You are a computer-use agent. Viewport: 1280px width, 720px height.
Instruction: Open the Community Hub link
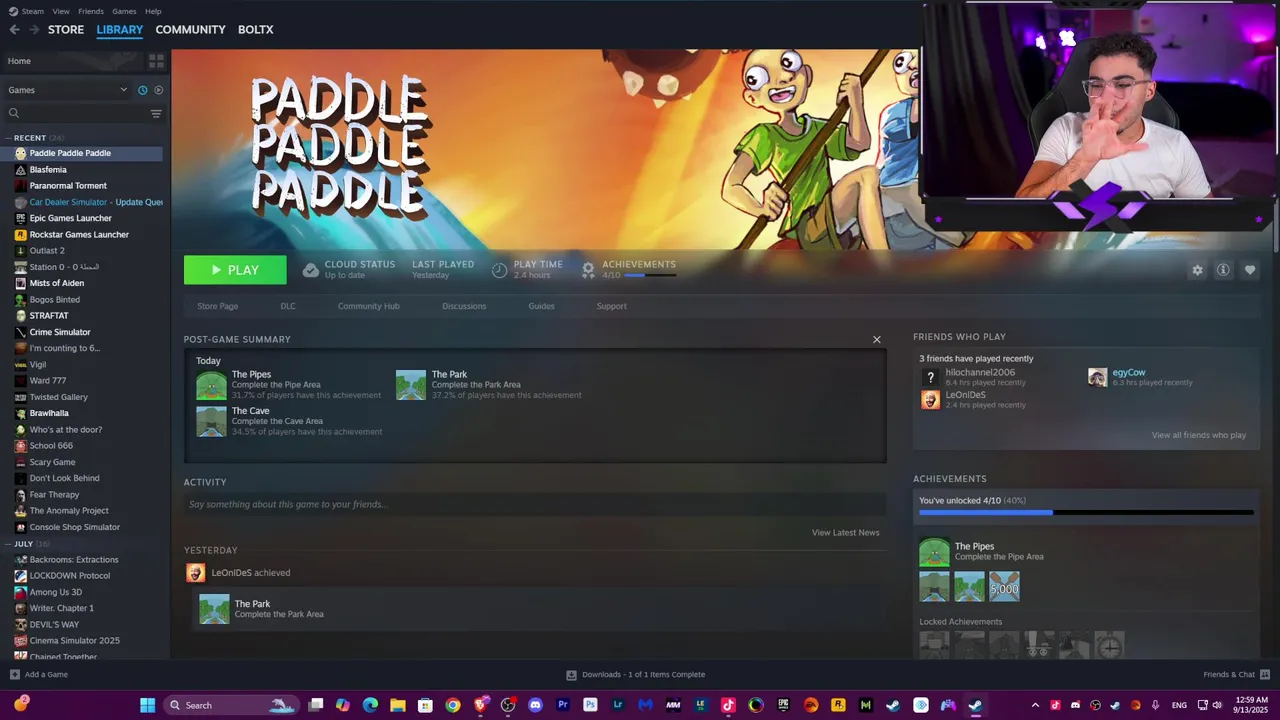[x=369, y=306]
